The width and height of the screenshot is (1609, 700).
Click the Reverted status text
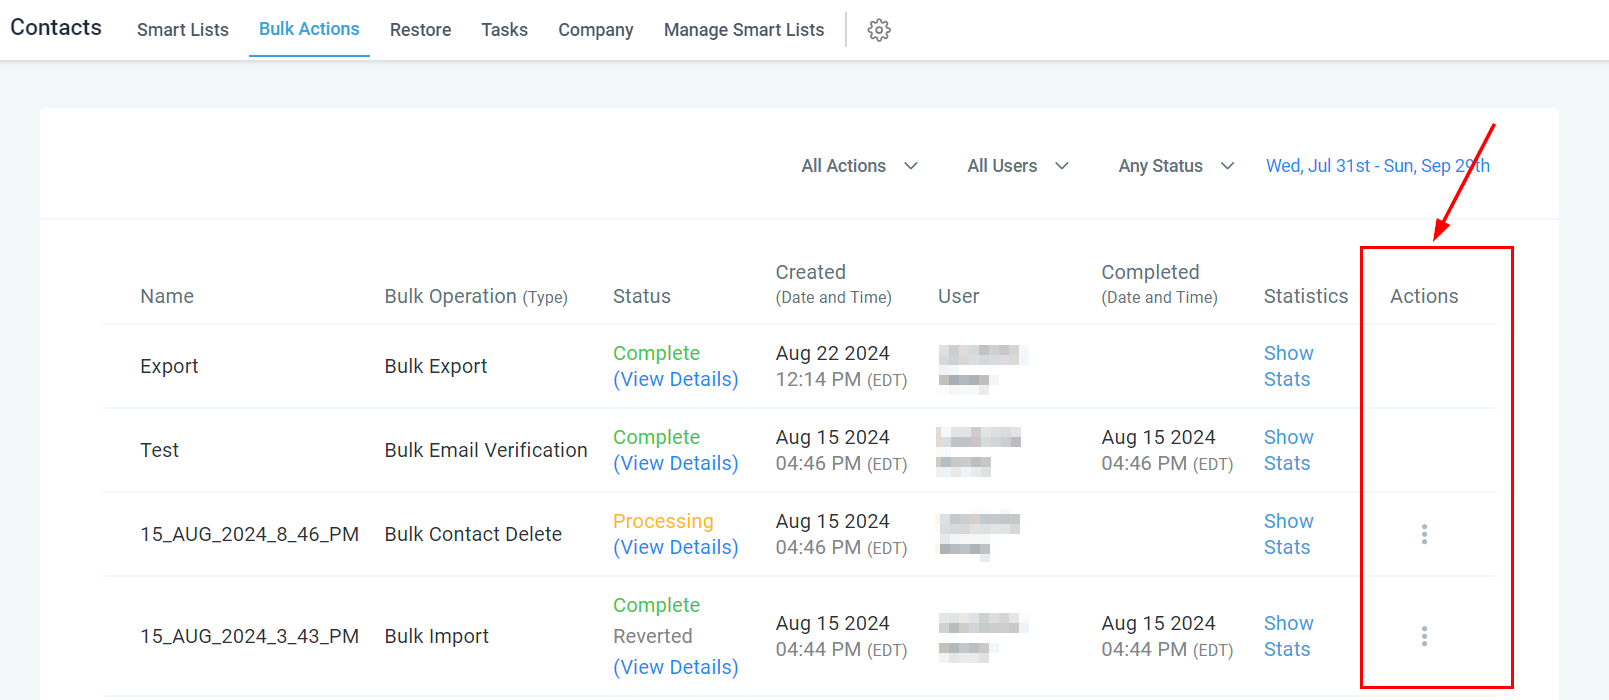pyautogui.click(x=653, y=636)
